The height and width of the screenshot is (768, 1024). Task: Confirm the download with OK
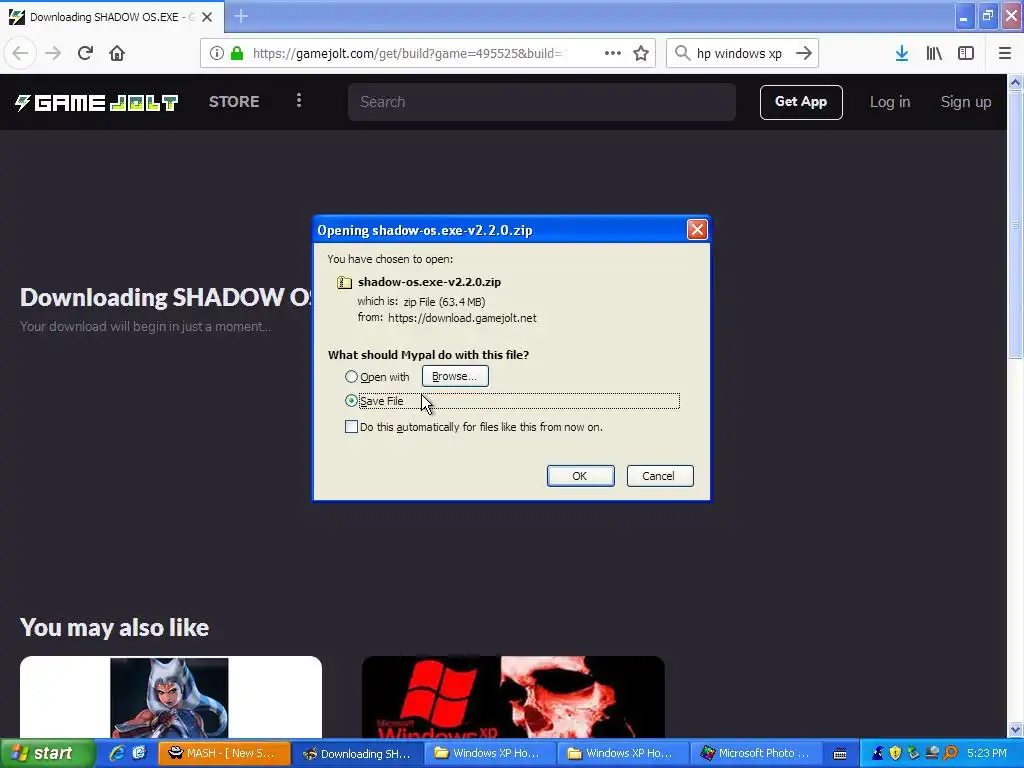click(x=580, y=476)
